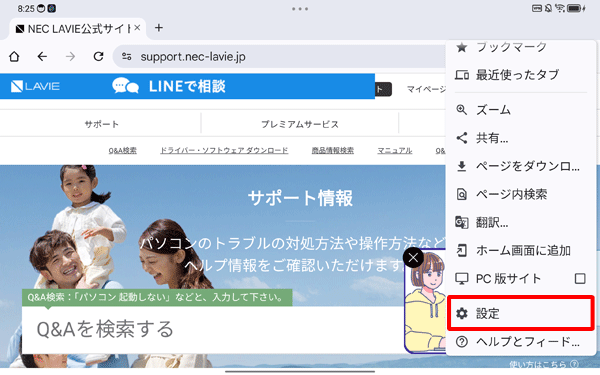Dismiss the chat assistant with X button

(413, 258)
